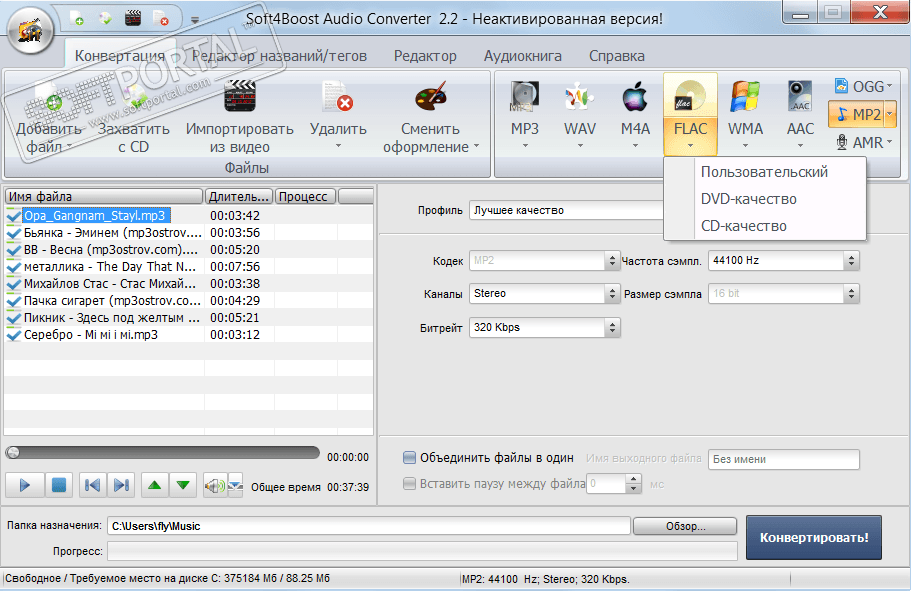Open the Профиль dropdown showing Лучшее качество
Image resolution: width=911 pixels, height=591 pixels.
point(566,210)
